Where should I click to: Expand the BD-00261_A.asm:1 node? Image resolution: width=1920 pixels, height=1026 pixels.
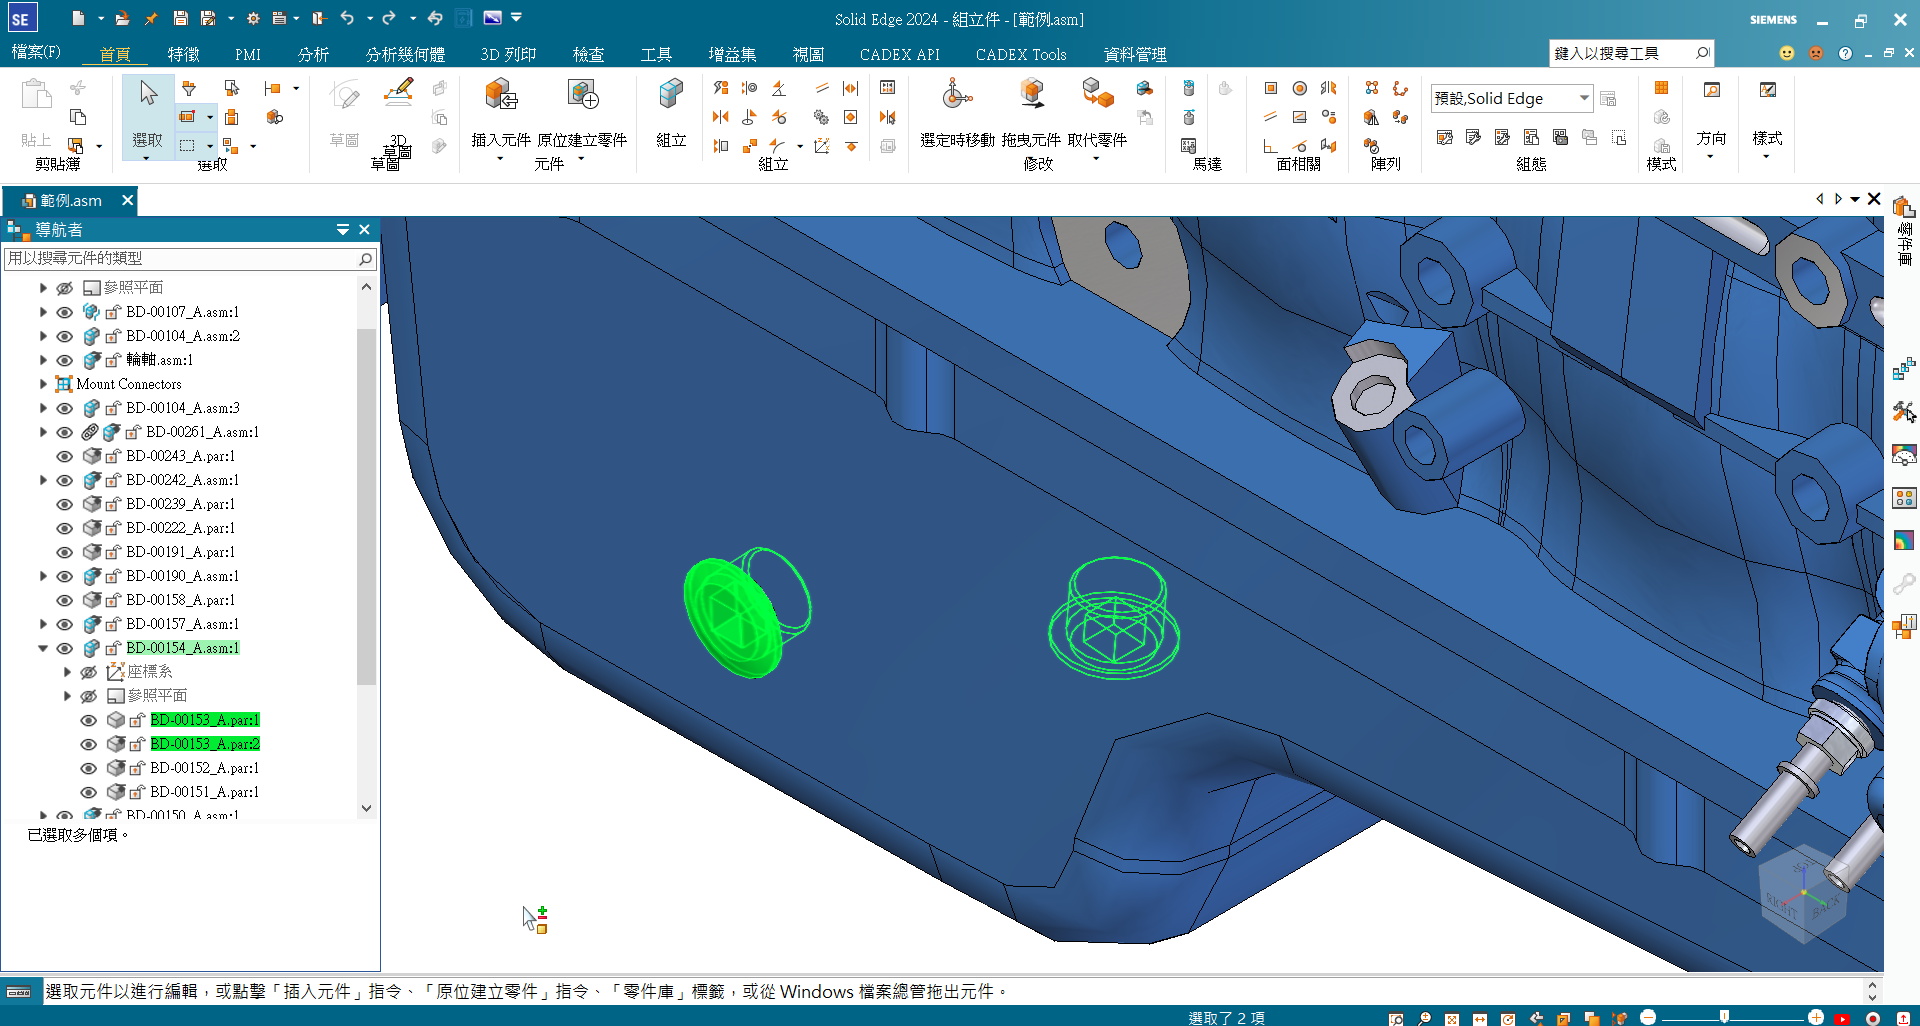pos(43,432)
